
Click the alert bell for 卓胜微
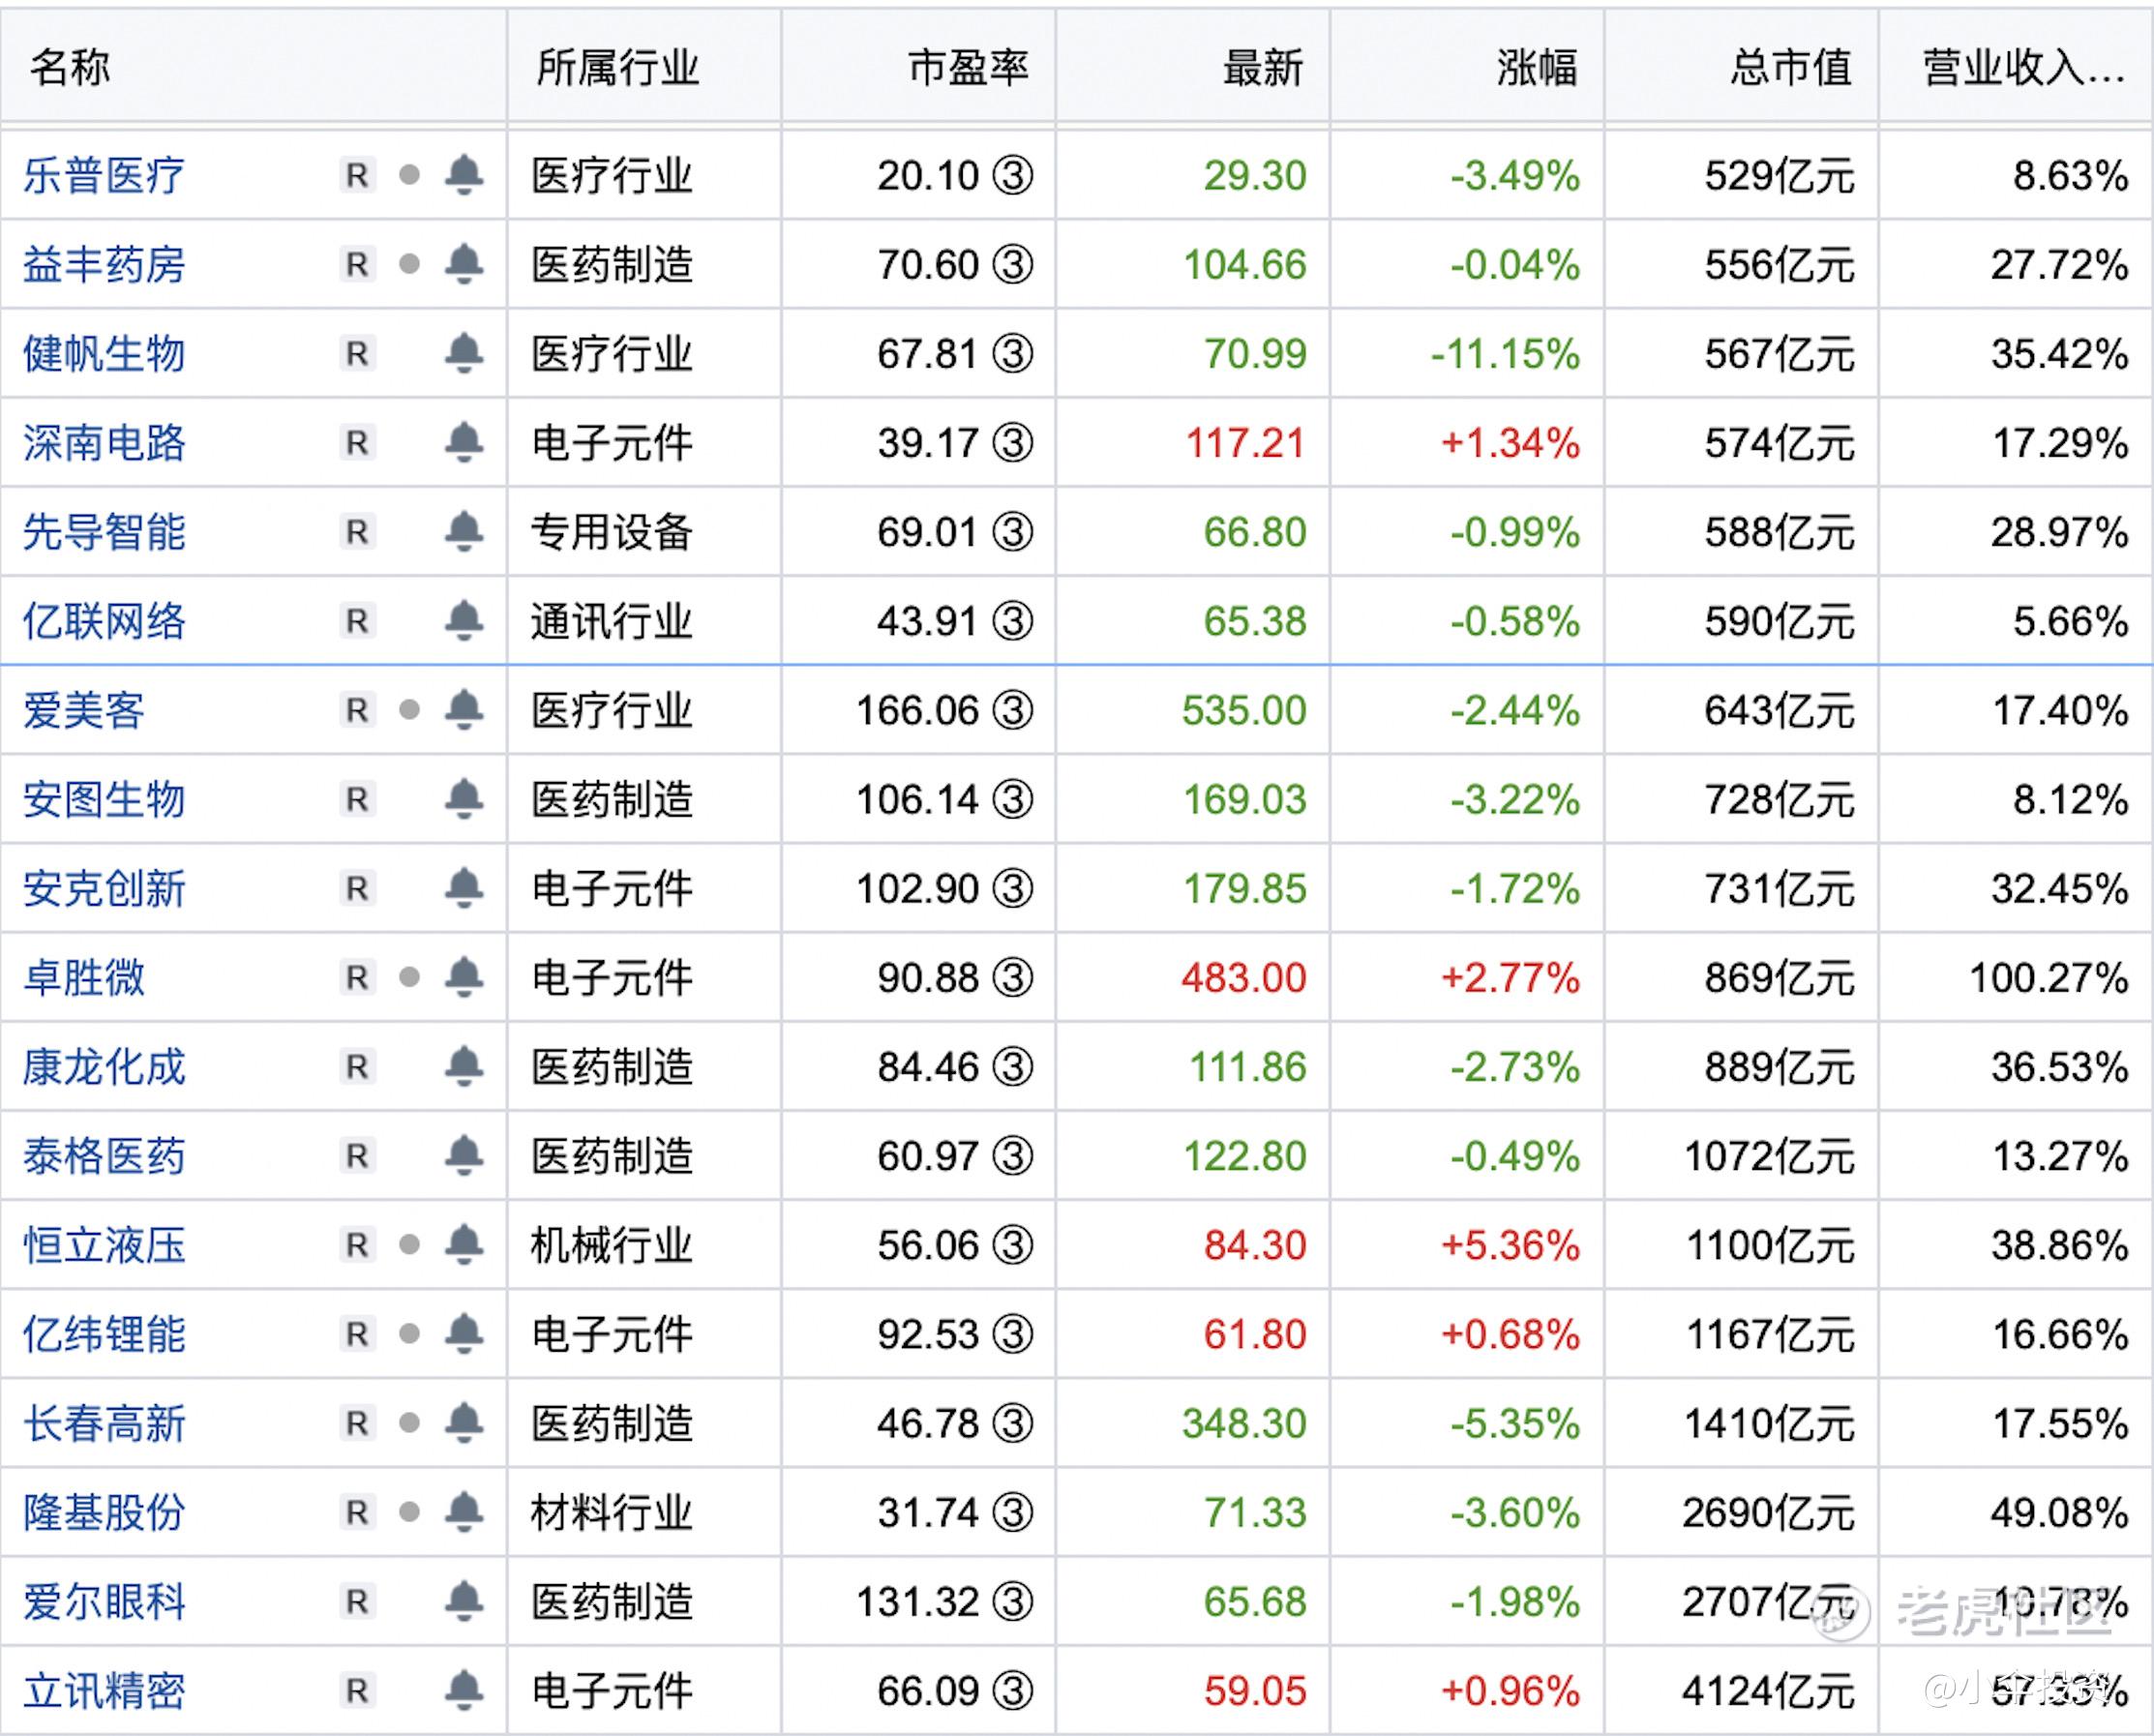pyautogui.click(x=464, y=976)
